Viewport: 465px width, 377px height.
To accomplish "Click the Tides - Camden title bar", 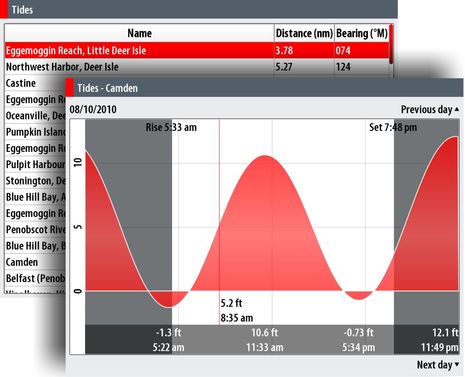I will [265, 88].
